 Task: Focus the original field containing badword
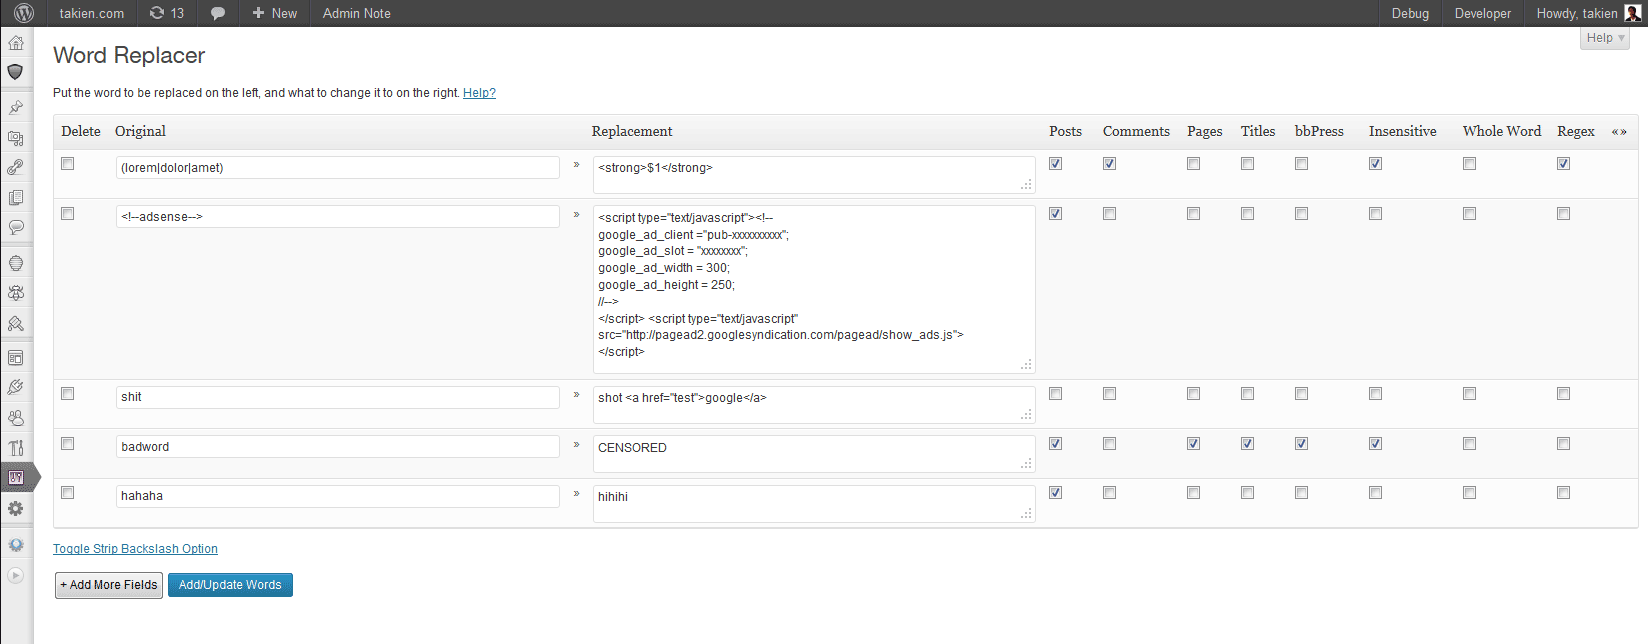click(337, 447)
